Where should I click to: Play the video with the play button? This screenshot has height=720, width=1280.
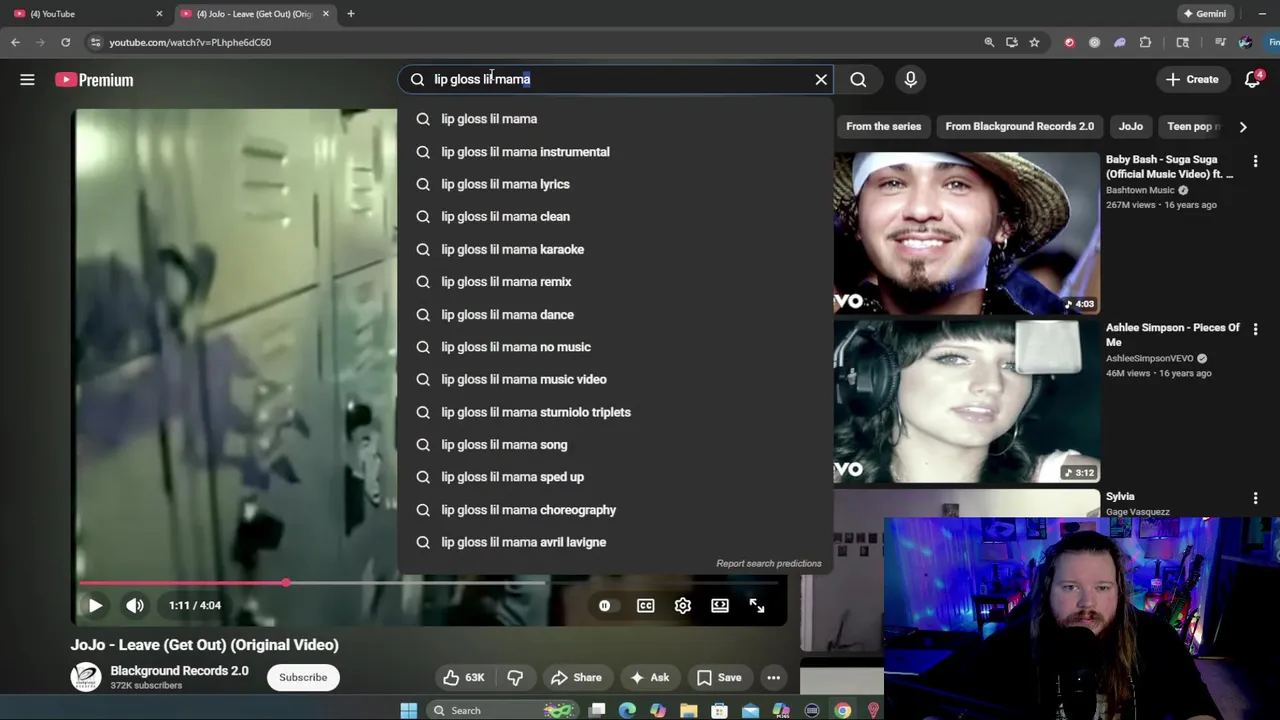[x=95, y=605]
